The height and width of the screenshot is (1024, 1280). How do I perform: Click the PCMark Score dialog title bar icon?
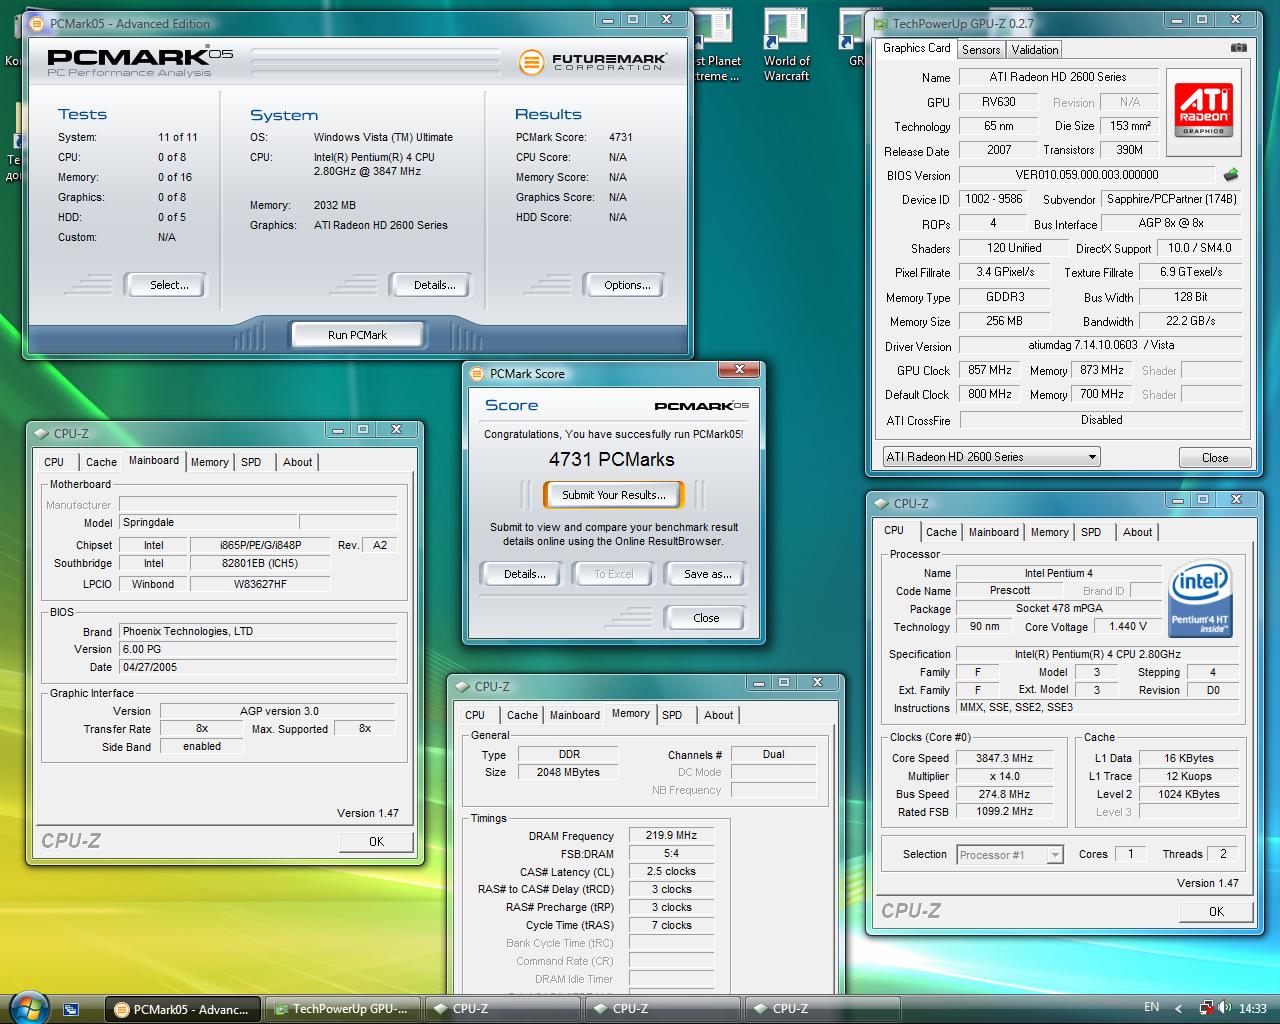click(x=476, y=373)
